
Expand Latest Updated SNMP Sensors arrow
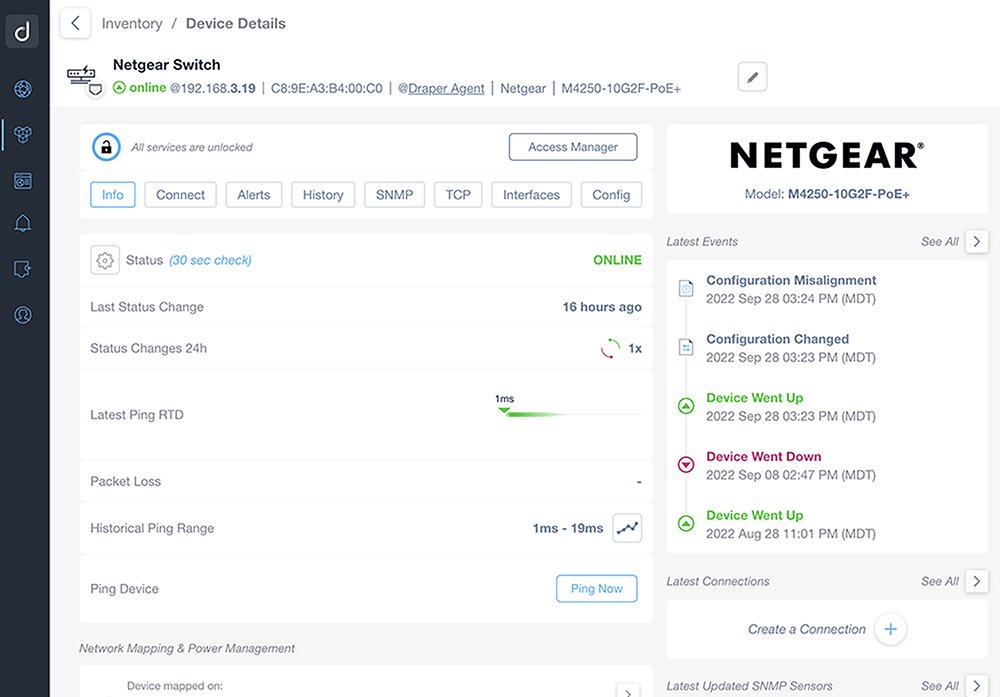coord(977,686)
